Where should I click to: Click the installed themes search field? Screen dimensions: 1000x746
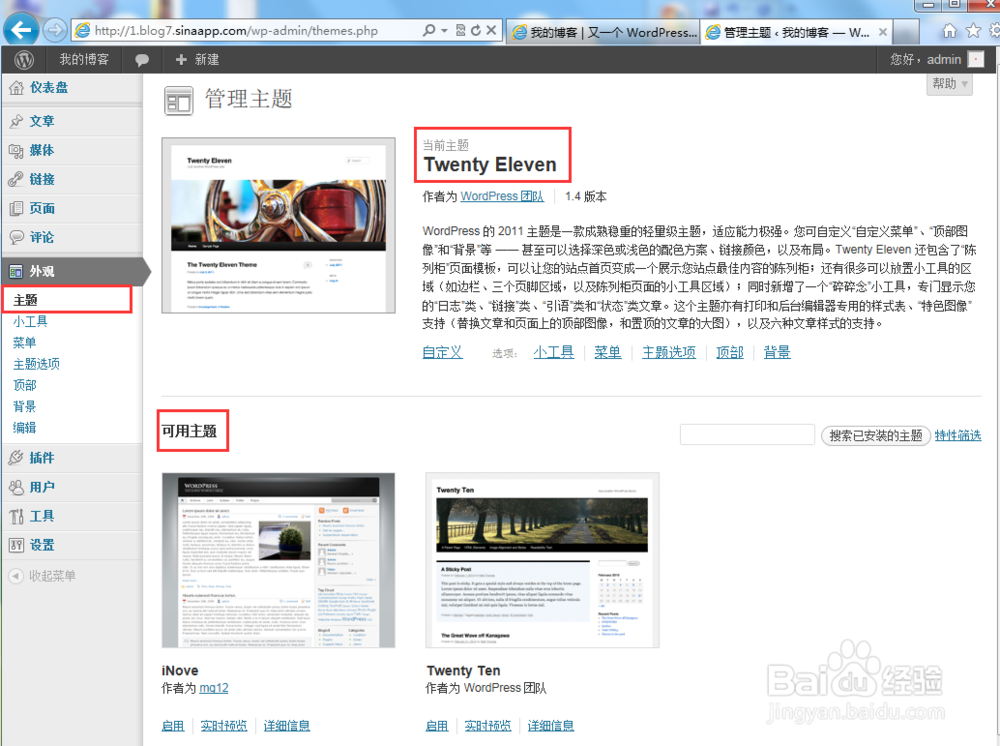point(747,435)
